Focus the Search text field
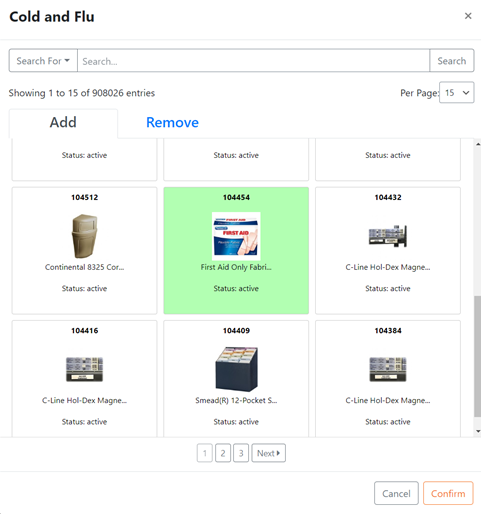 253,61
